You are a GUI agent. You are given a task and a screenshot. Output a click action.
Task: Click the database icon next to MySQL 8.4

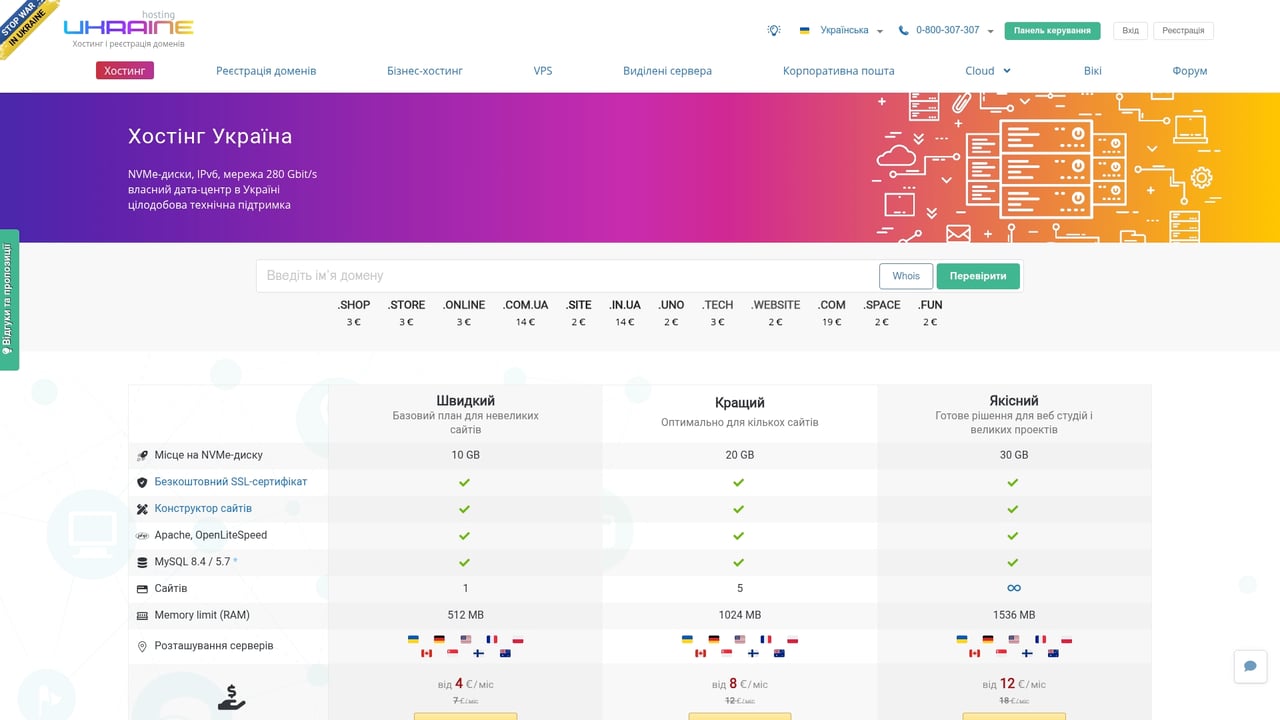pyautogui.click(x=141, y=561)
